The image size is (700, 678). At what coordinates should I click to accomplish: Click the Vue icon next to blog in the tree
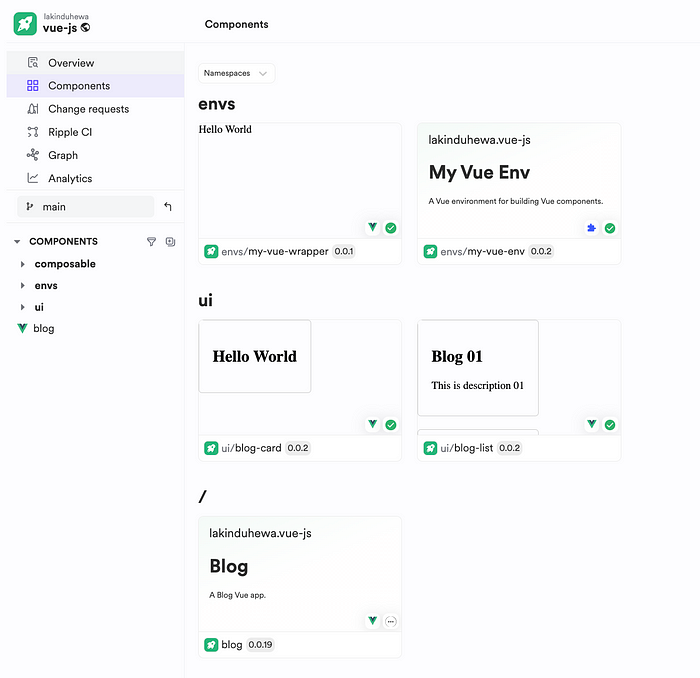point(22,328)
